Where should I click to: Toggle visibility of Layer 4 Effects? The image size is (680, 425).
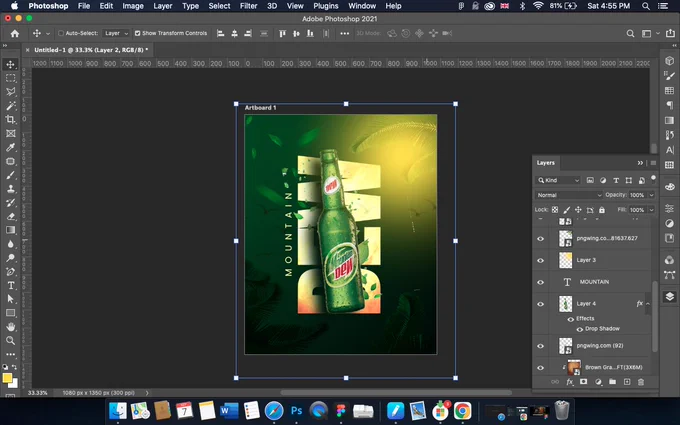tap(571, 319)
